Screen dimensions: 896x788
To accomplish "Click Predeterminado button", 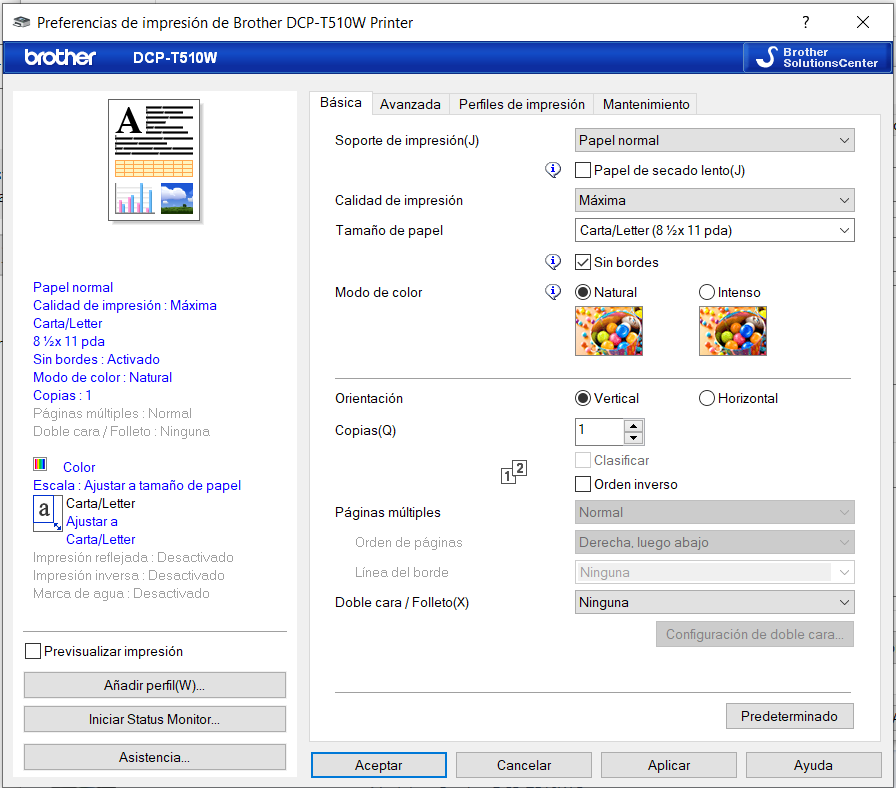I will tap(790, 716).
